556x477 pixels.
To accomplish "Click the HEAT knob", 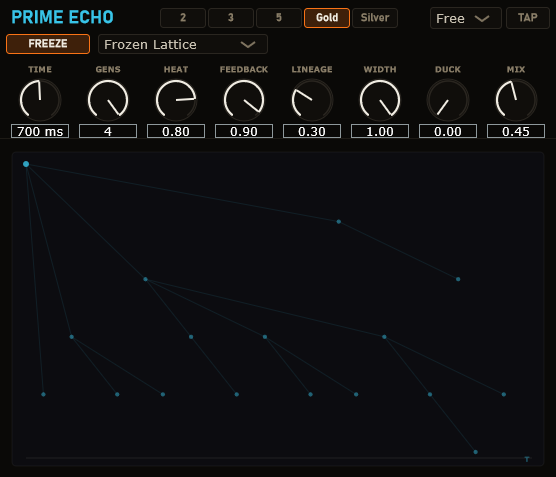I will pyautogui.click(x=176, y=100).
